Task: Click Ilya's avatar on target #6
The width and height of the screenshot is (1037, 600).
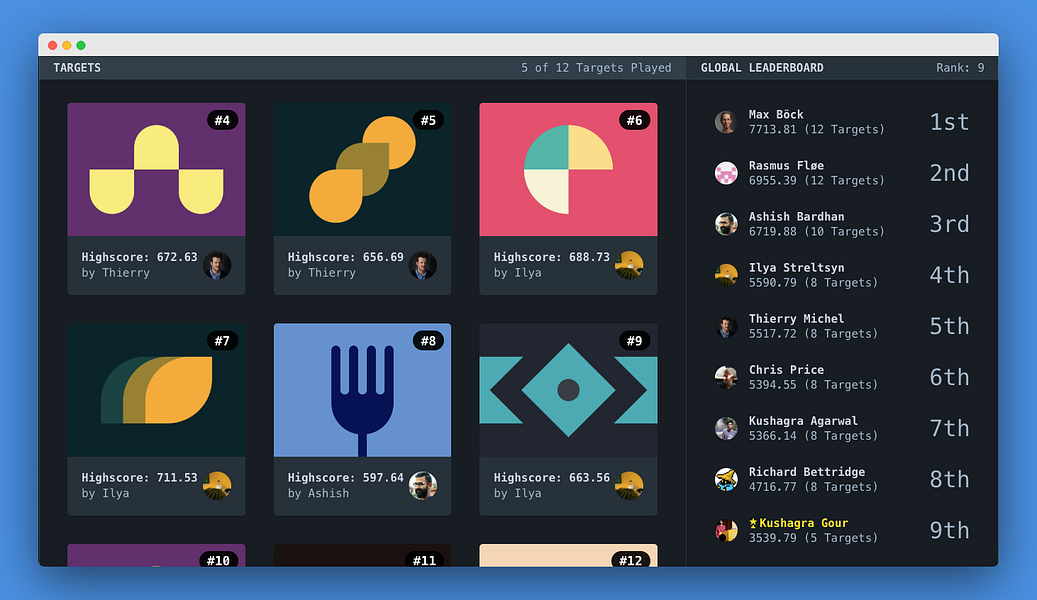Action: (629, 265)
